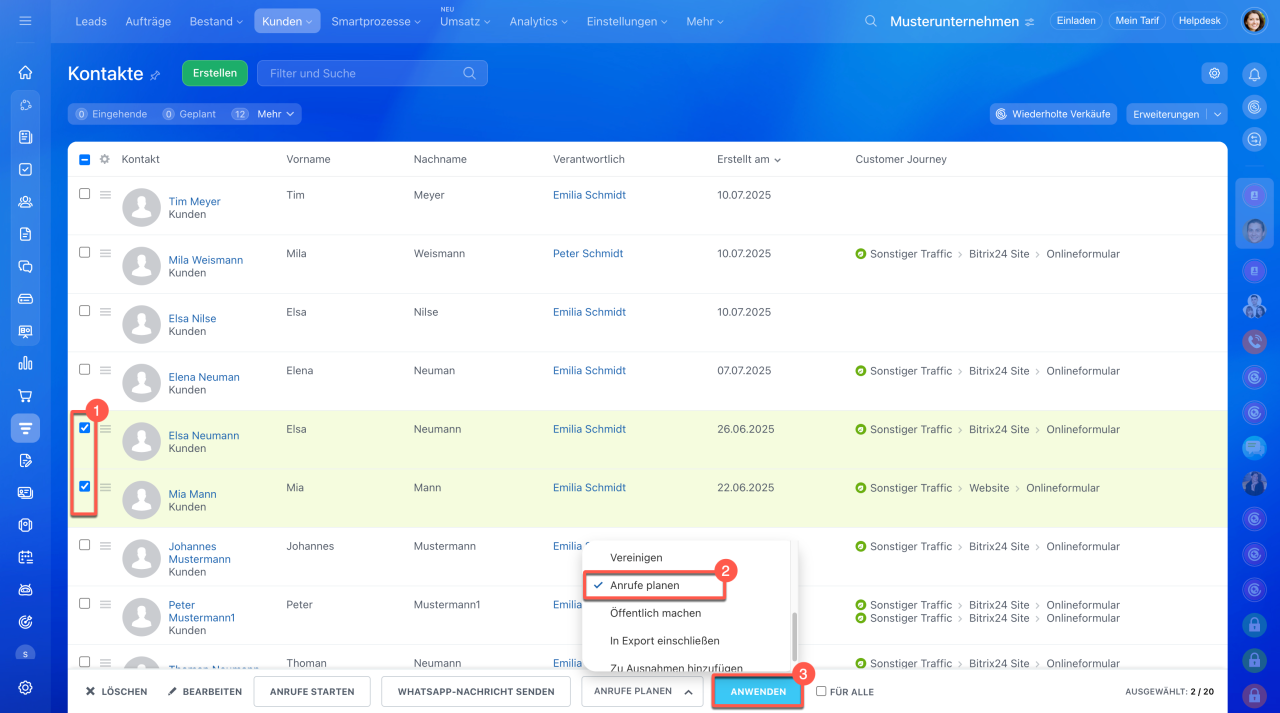Uncheck the Mia Mann row checkbox
This screenshot has height=713, width=1280.
click(84, 486)
